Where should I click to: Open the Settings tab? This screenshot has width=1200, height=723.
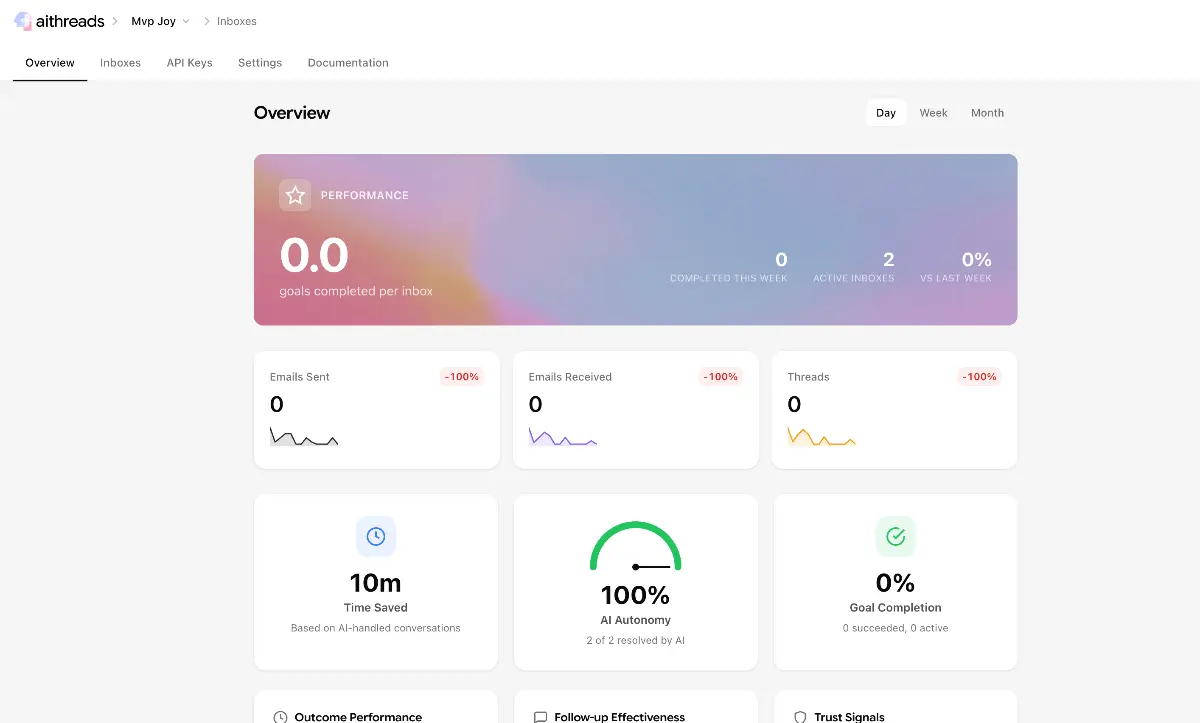tap(259, 62)
